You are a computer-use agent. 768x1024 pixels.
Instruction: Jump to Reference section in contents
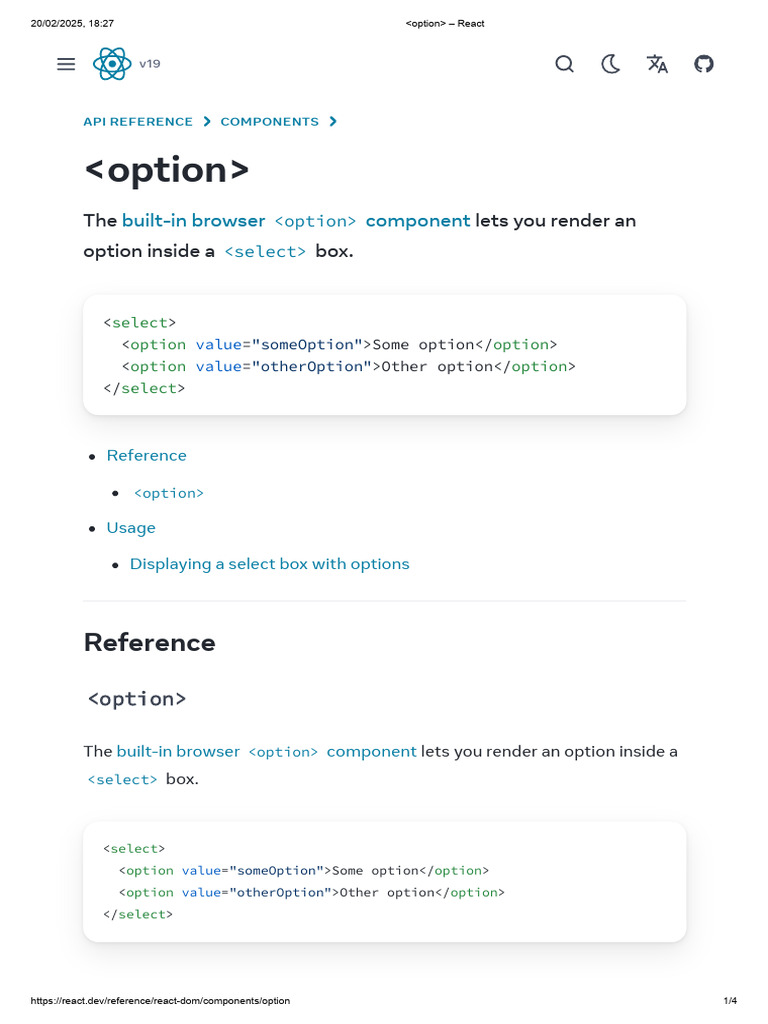(146, 456)
